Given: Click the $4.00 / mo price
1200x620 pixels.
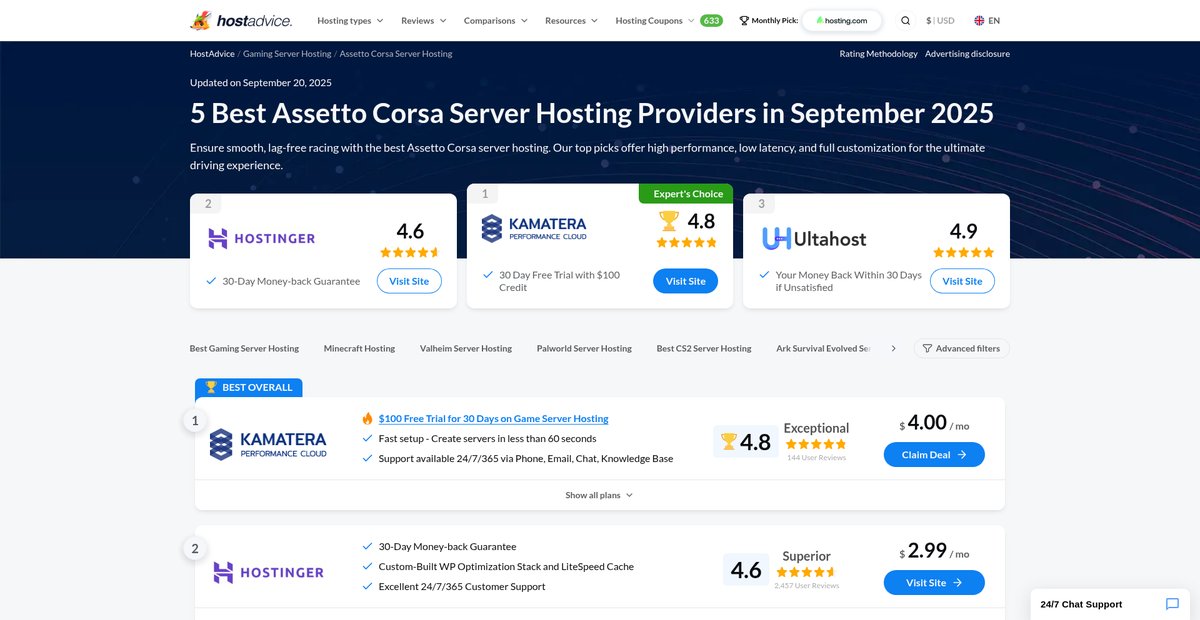Looking at the screenshot, I should coord(934,423).
